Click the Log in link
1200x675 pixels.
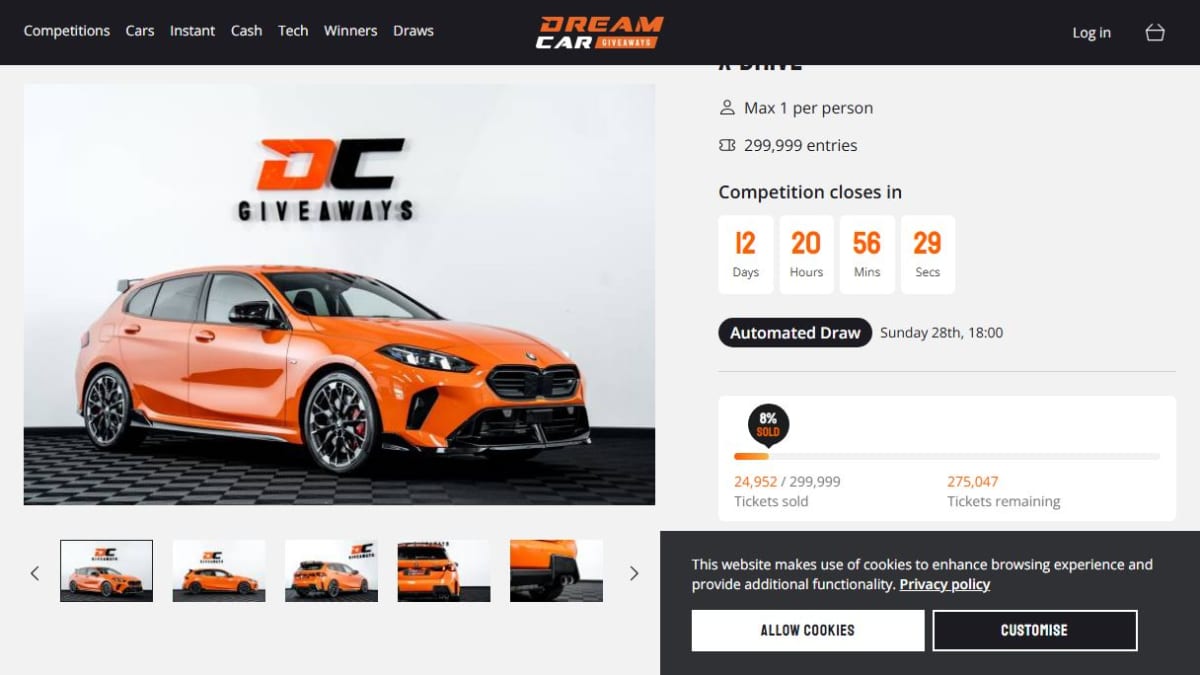coord(1091,33)
